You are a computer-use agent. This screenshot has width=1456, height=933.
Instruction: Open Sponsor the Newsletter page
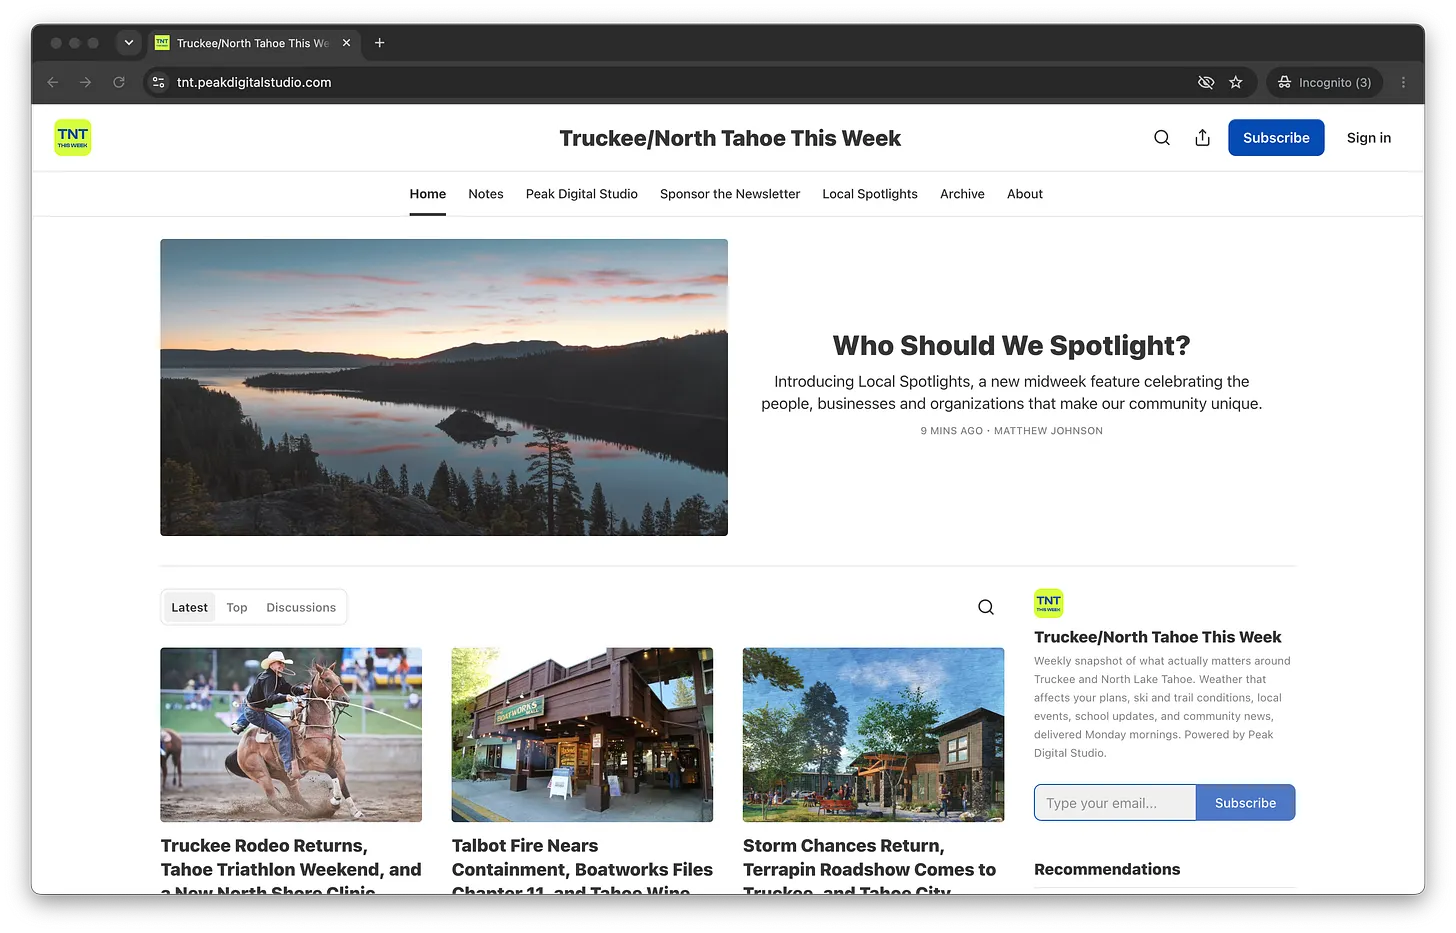tap(730, 194)
